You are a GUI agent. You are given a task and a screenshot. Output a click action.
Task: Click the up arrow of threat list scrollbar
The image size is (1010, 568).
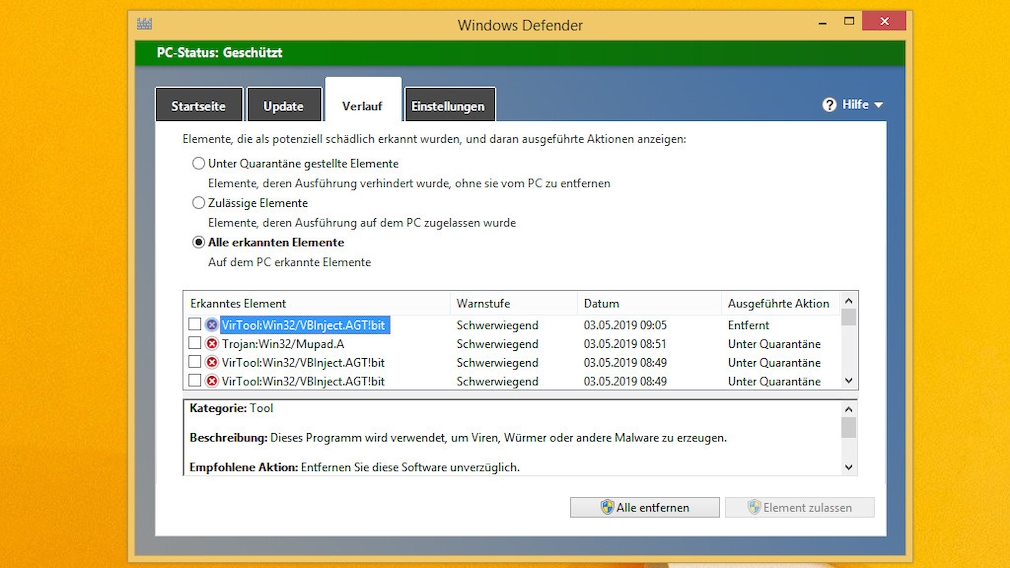(848, 301)
